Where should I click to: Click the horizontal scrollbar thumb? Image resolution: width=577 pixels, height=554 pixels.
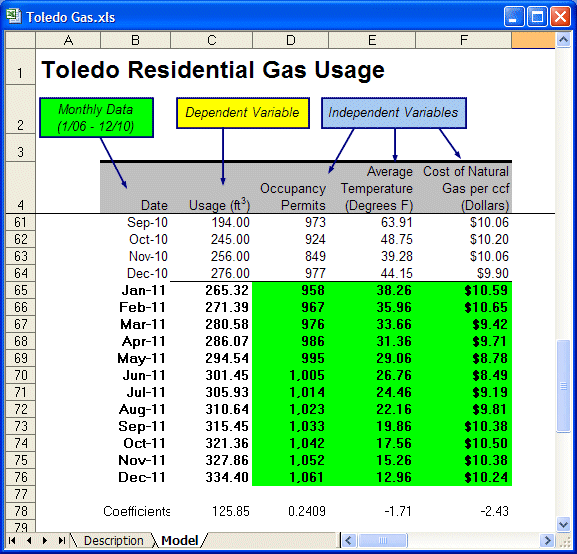[x=383, y=541]
